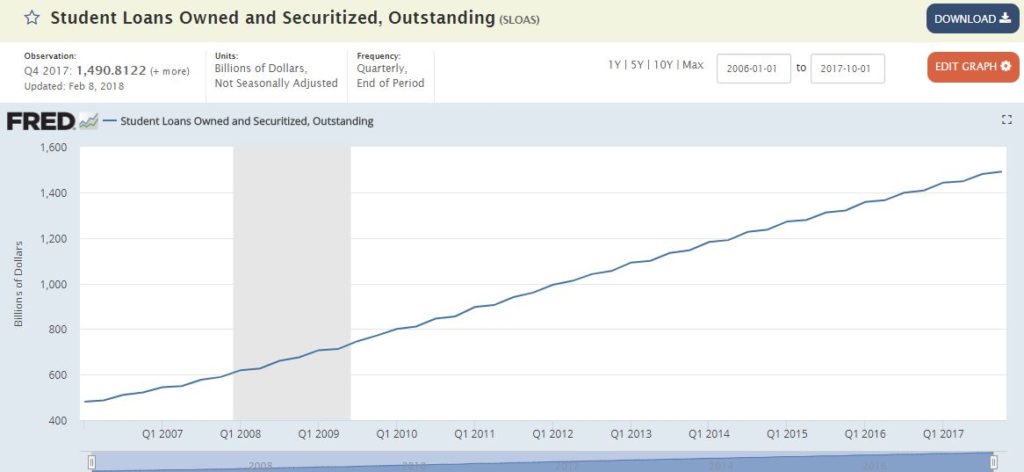Click the shaded recession area on chart
Image resolution: width=1024 pixels, height=472 pixels.
coord(292,283)
